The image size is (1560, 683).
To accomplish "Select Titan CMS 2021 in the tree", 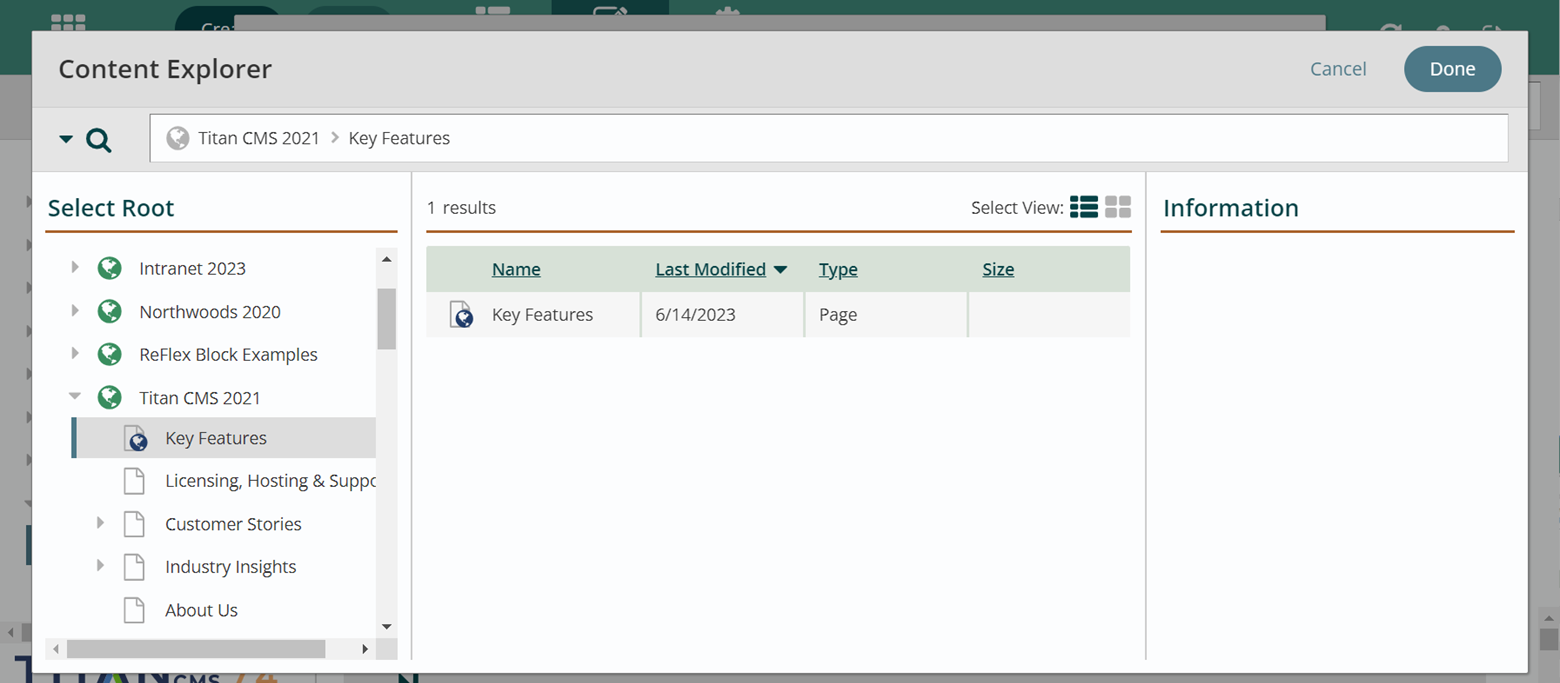I will click(x=200, y=397).
